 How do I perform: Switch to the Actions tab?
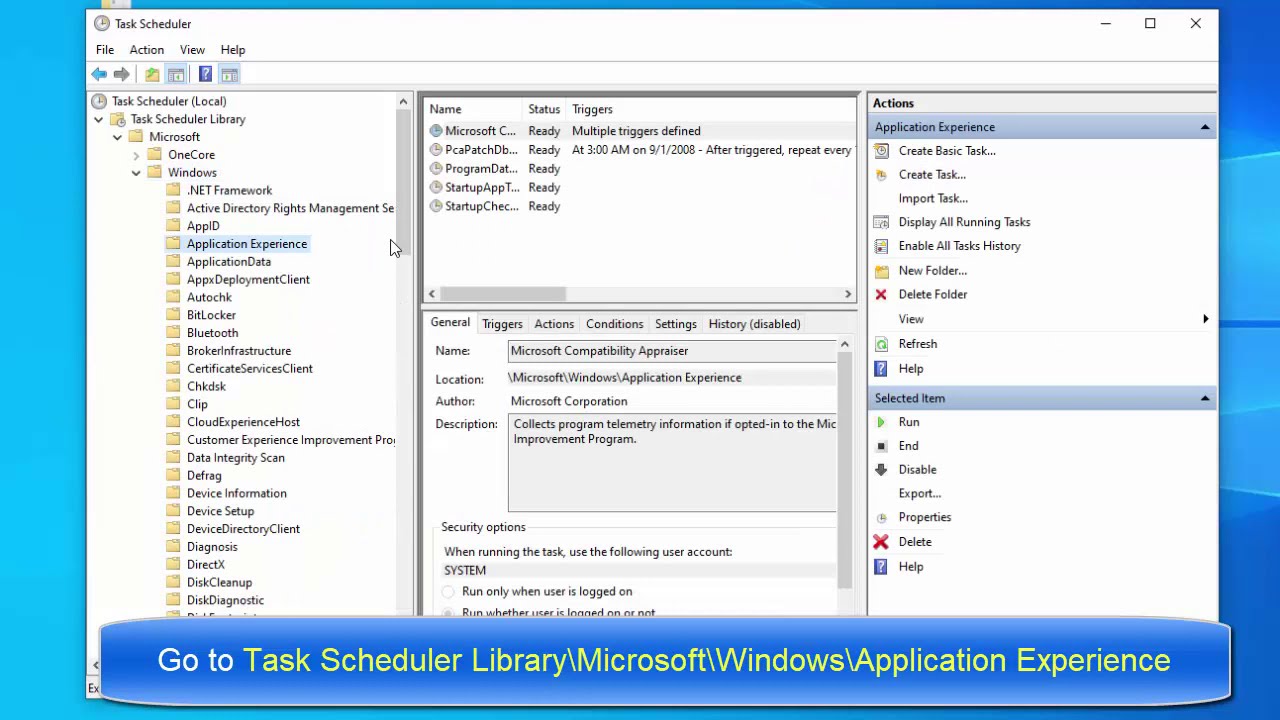coord(554,324)
